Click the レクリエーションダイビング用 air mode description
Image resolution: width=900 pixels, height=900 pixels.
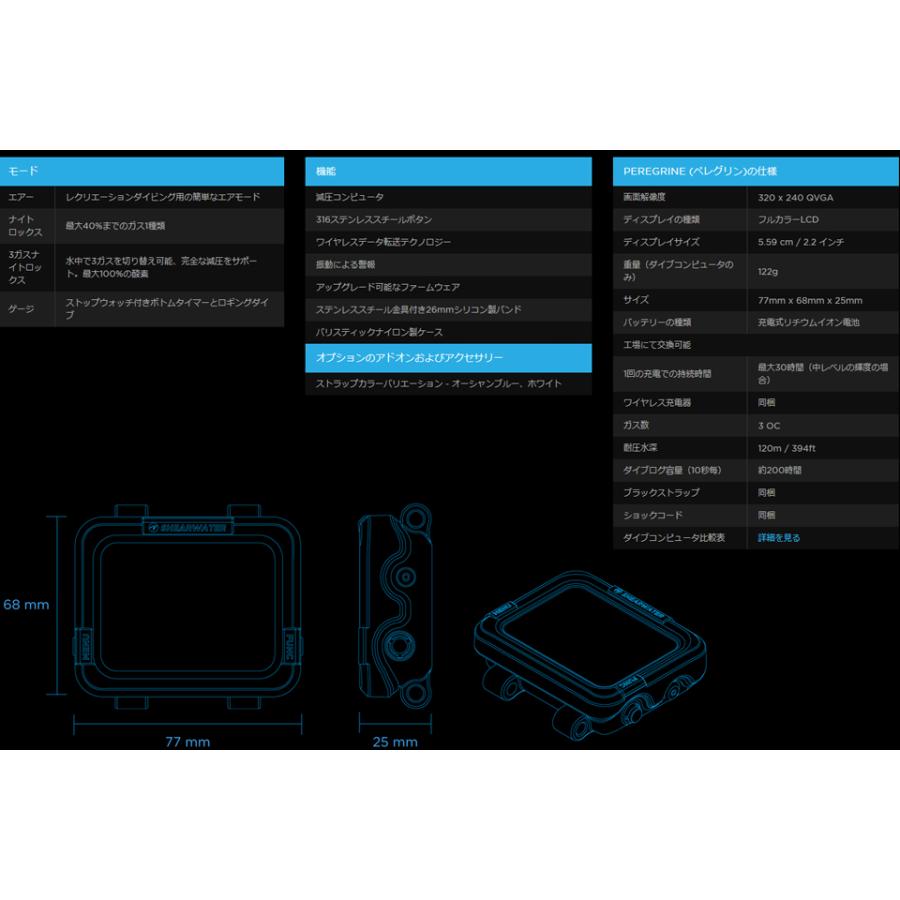162,197
